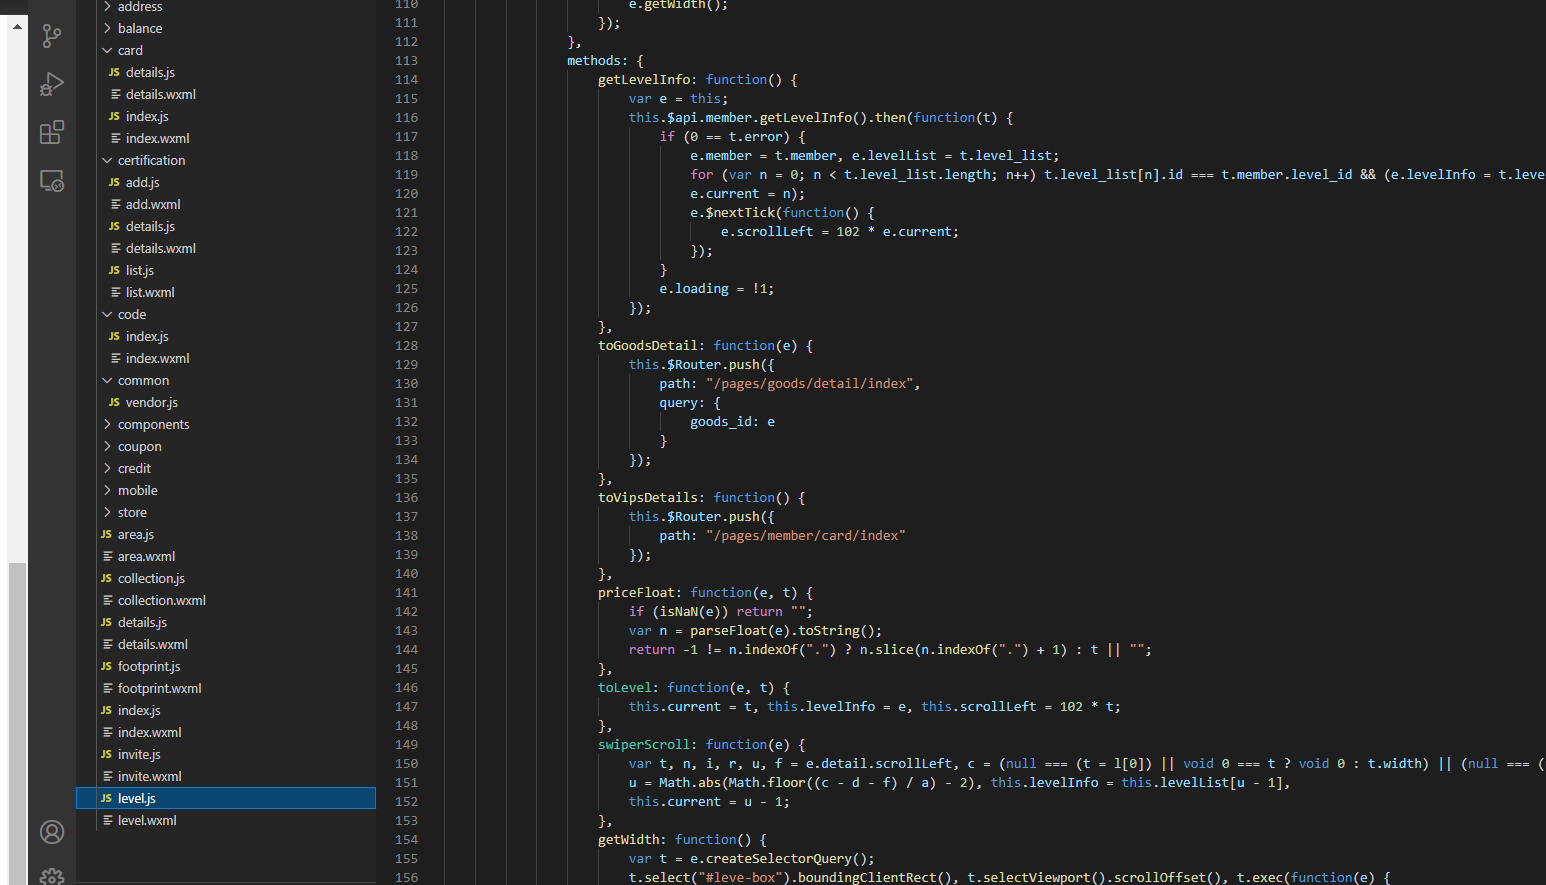Open index.wxml in the code folder
This screenshot has width=1546, height=885.
(226, 358)
